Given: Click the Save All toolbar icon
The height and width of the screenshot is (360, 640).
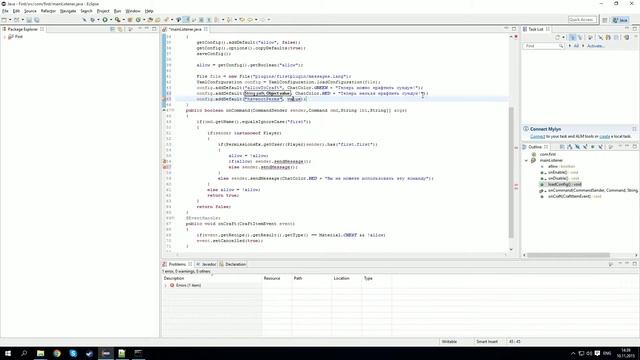Looking at the screenshot, I should pos(37,20).
